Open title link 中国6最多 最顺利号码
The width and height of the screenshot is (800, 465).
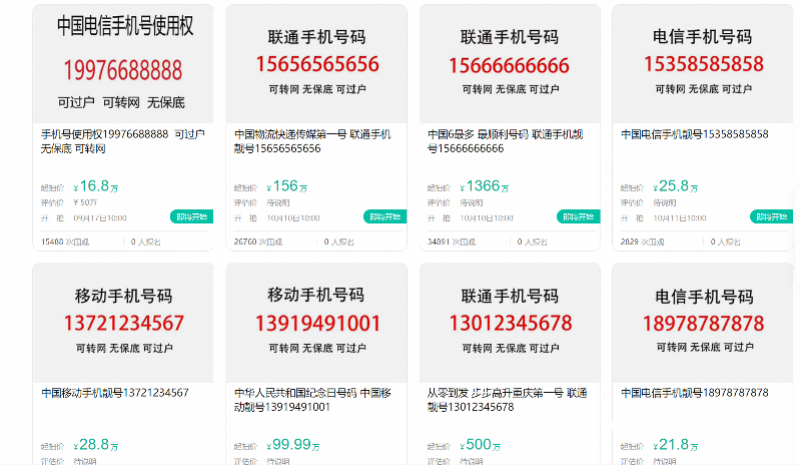coord(507,134)
